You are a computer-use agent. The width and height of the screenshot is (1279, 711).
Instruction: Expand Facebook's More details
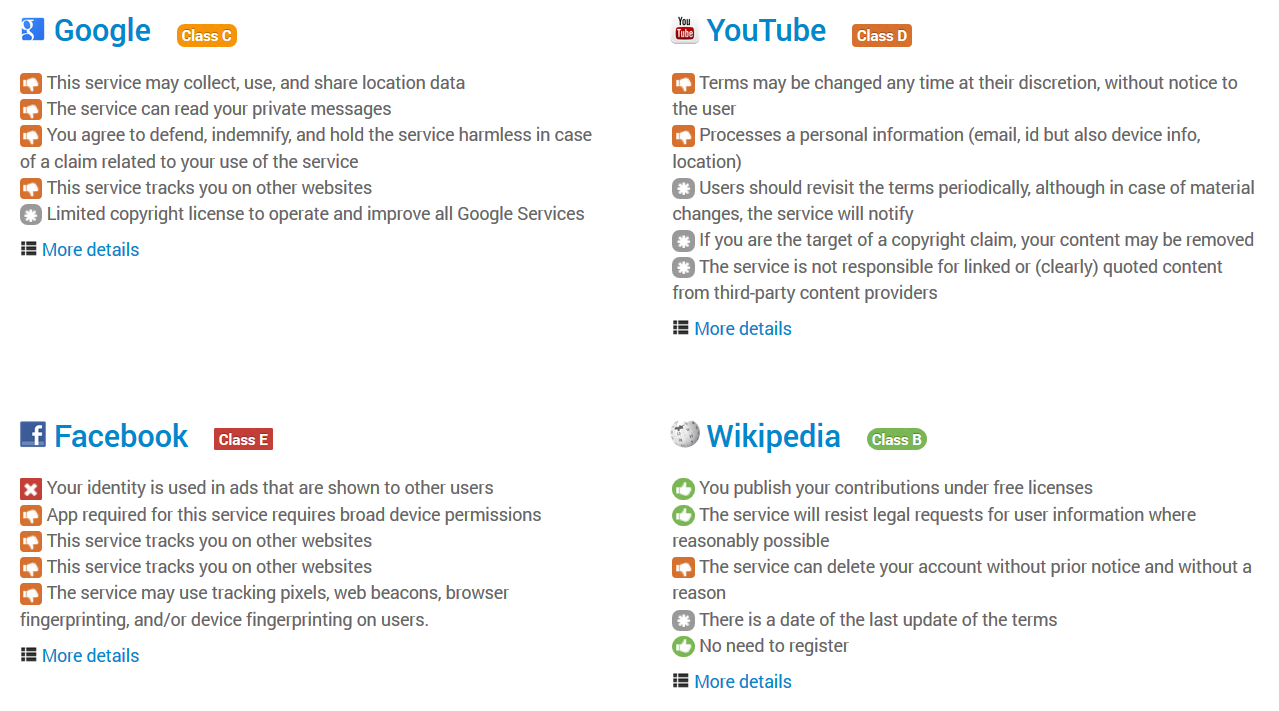click(90, 656)
